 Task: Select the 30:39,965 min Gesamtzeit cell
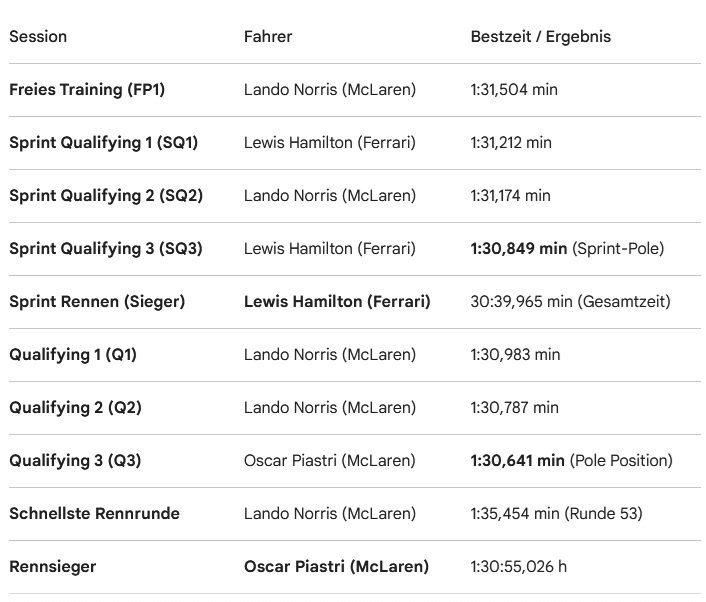click(x=570, y=301)
